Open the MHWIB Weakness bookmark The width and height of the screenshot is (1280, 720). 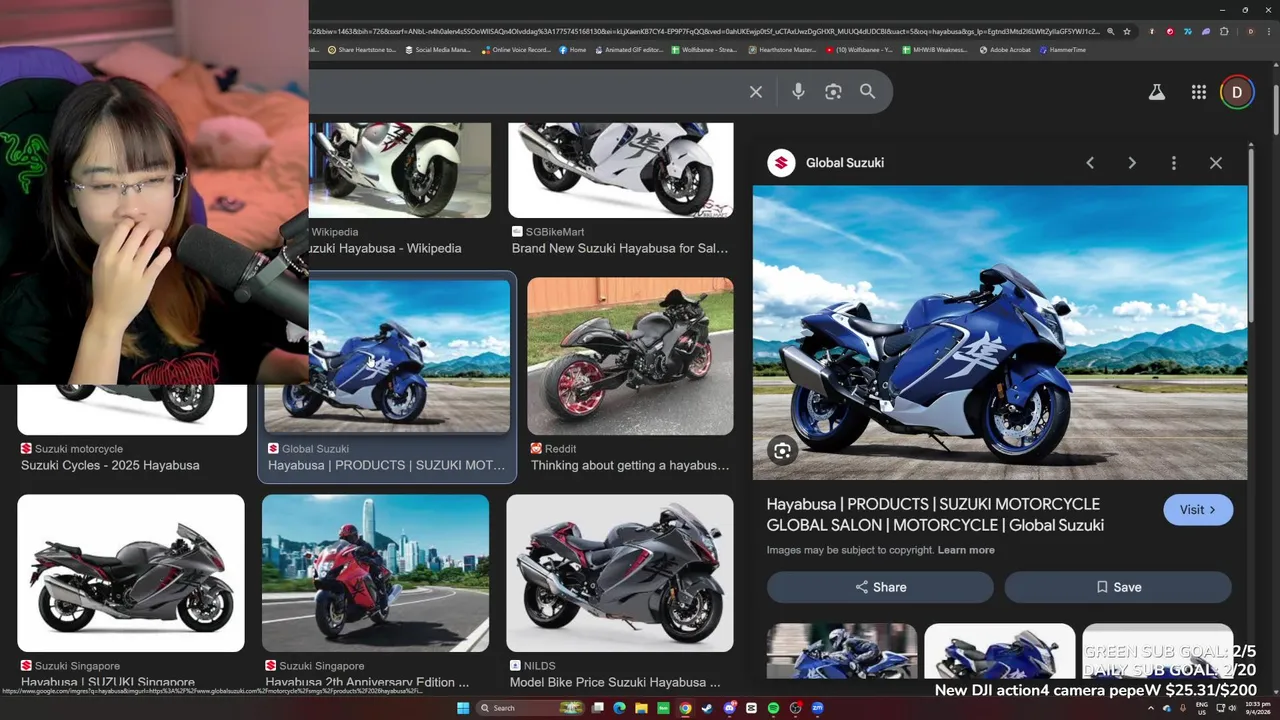coord(935,50)
